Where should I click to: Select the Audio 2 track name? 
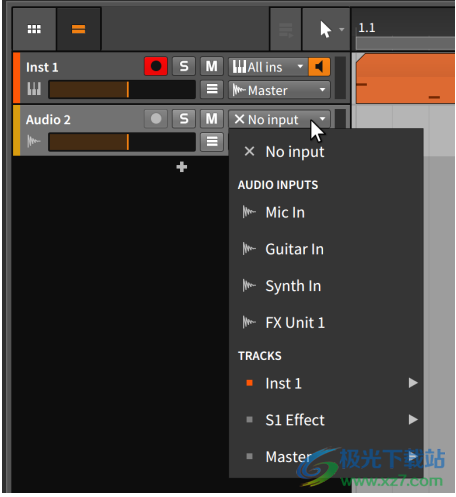48,120
